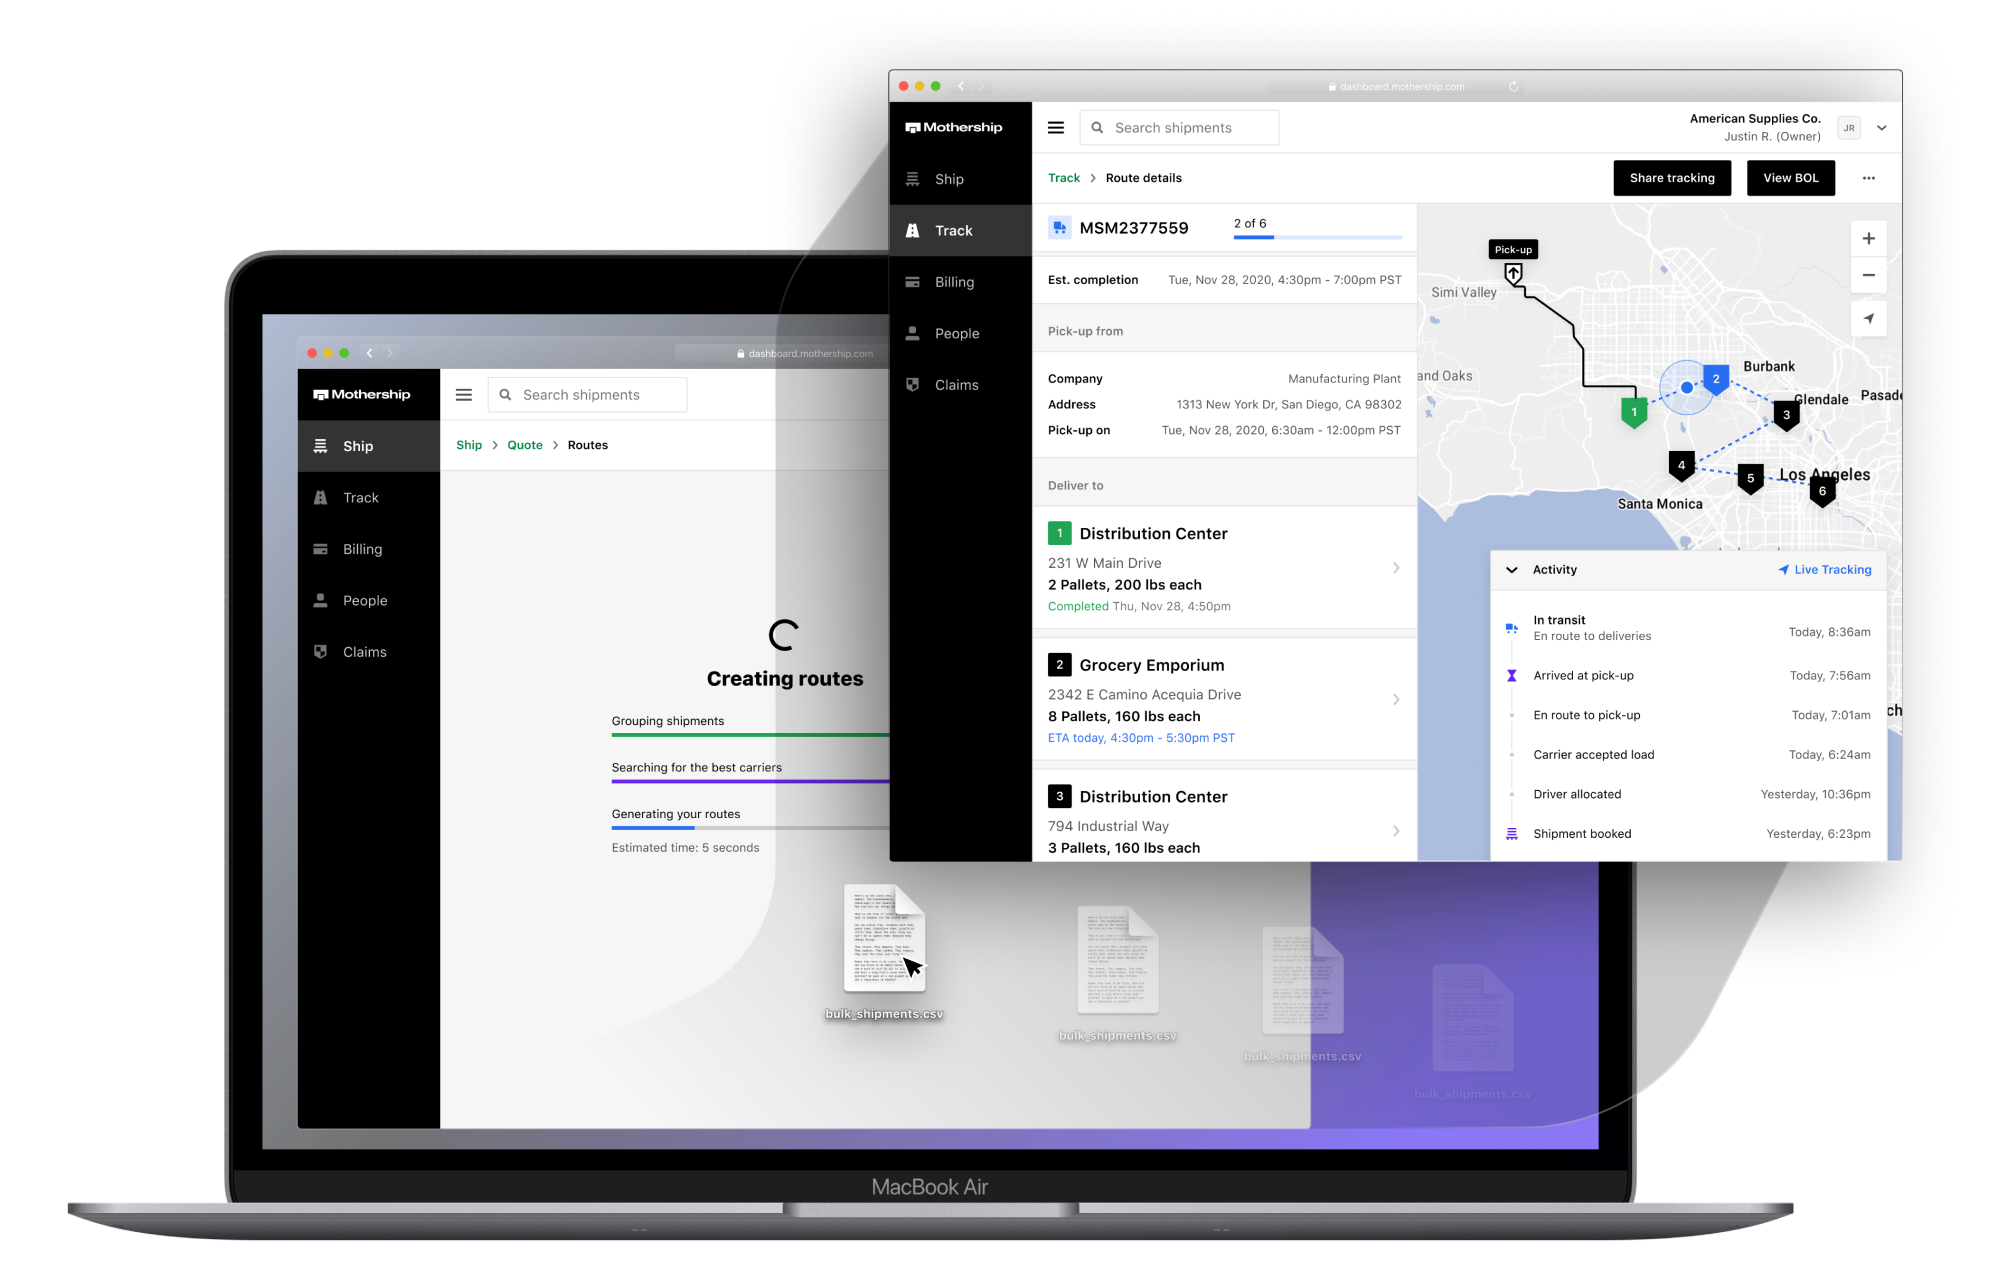Image resolution: width=2000 pixels, height=1280 pixels.
Task: Select the Track menu item in nav
Action: [x=955, y=230]
